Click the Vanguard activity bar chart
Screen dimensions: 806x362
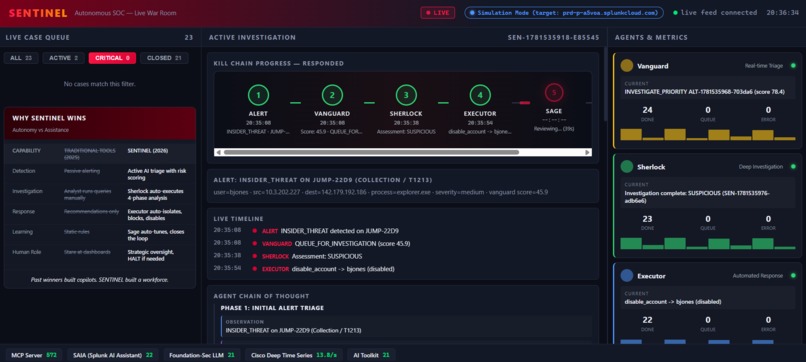708,135
